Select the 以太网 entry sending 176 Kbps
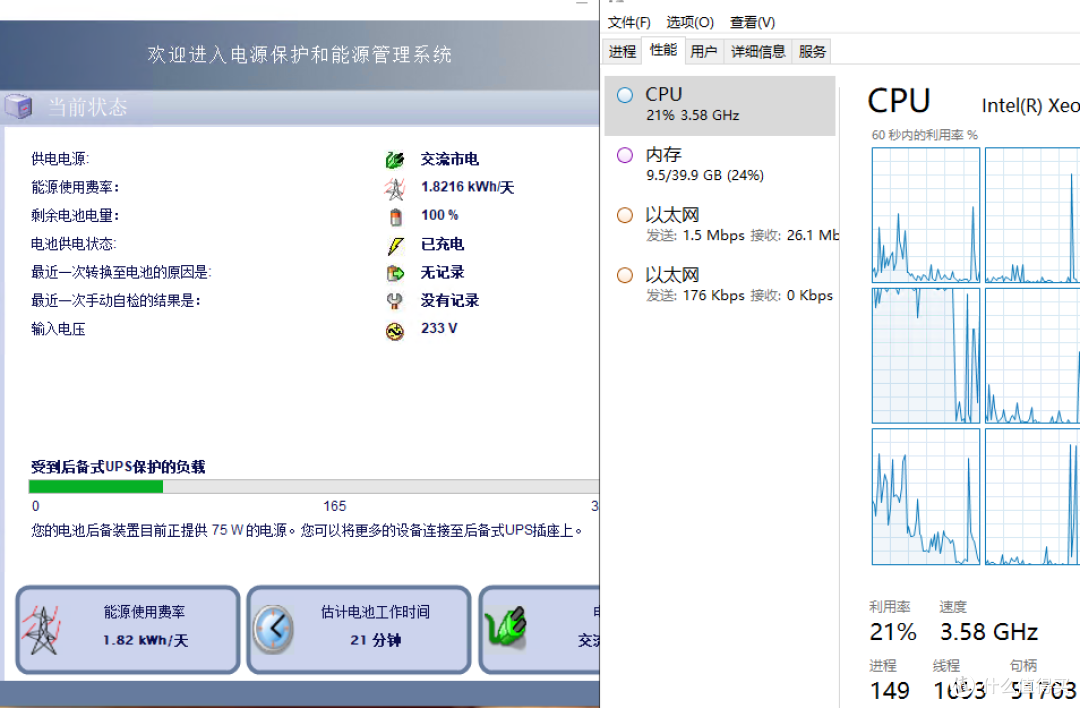 click(x=720, y=285)
